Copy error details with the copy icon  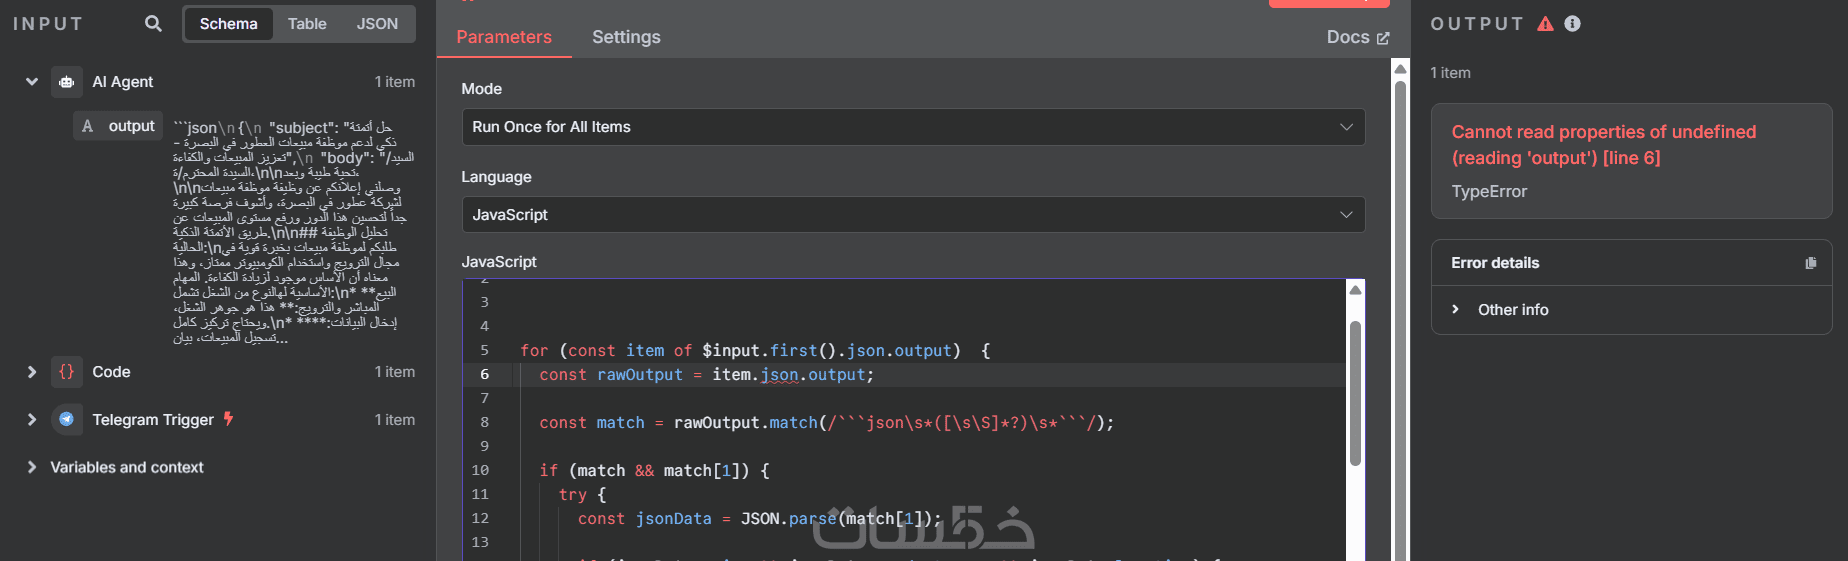point(1810,263)
